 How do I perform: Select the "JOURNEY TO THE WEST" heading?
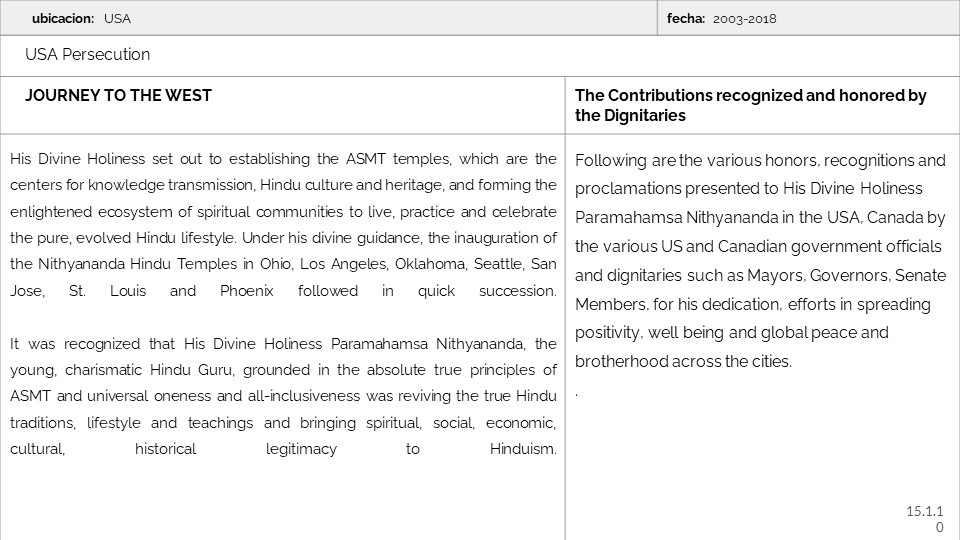(118, 96)
